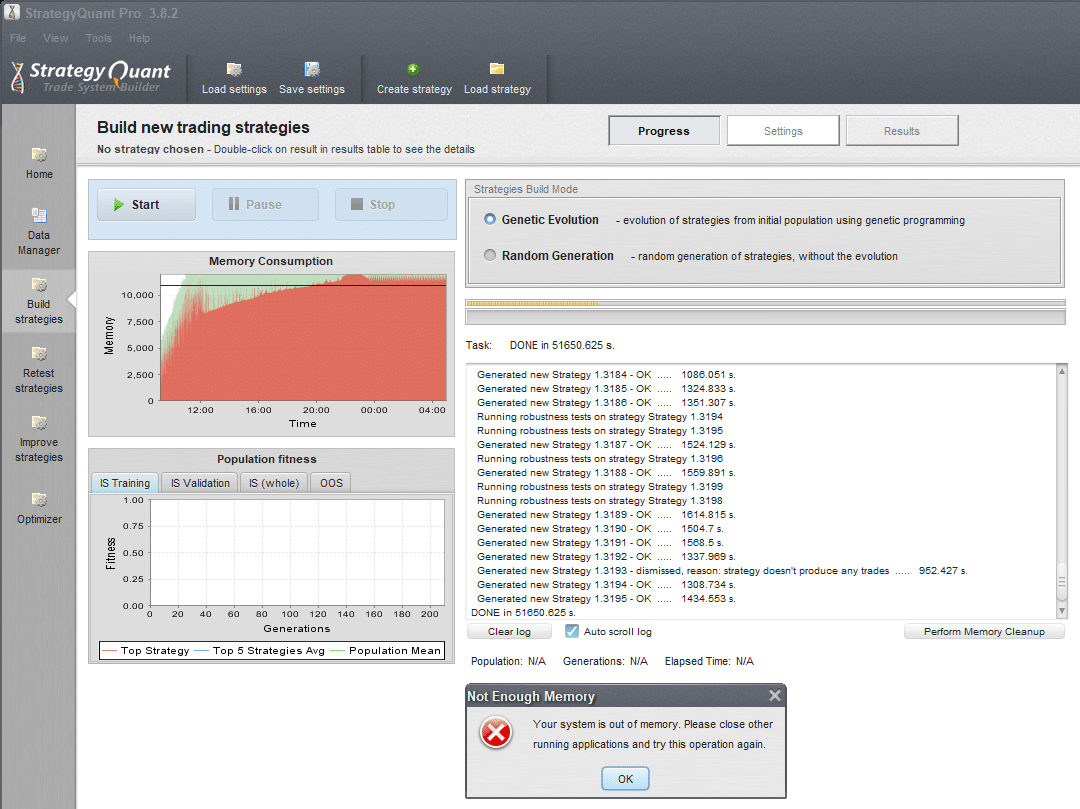The image size is (1080, 809).
Task: Switch to the Settings tab
Action: click(783, 131)
